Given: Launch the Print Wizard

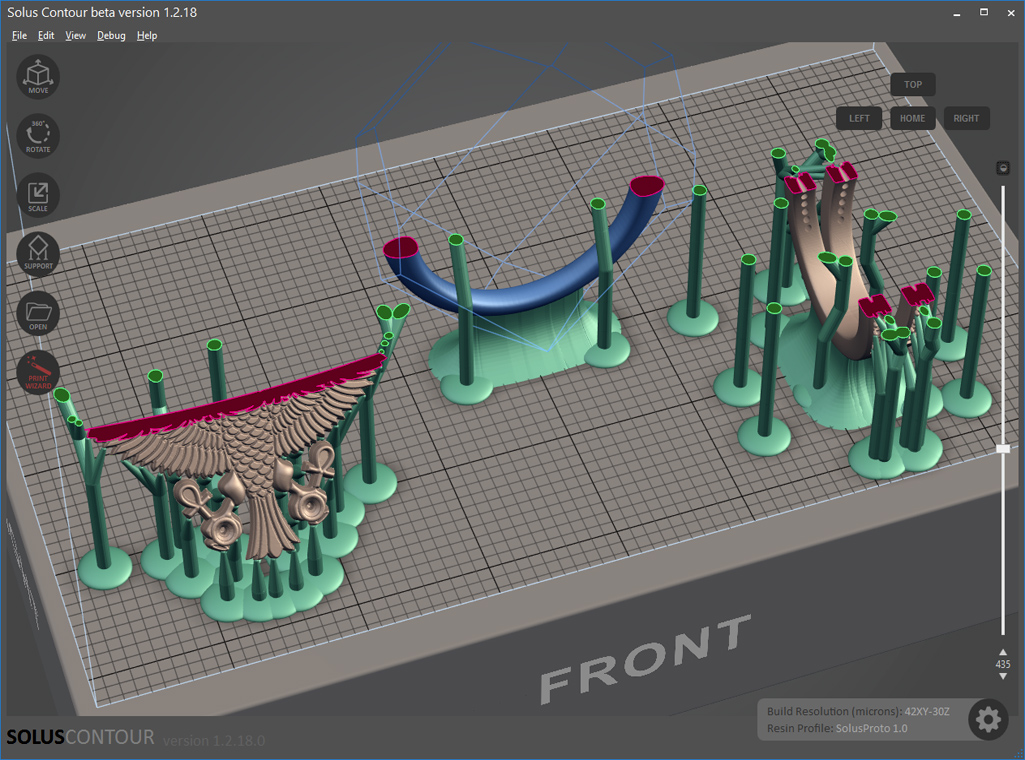Looking at the screenshot, I should tap(38, 372).
